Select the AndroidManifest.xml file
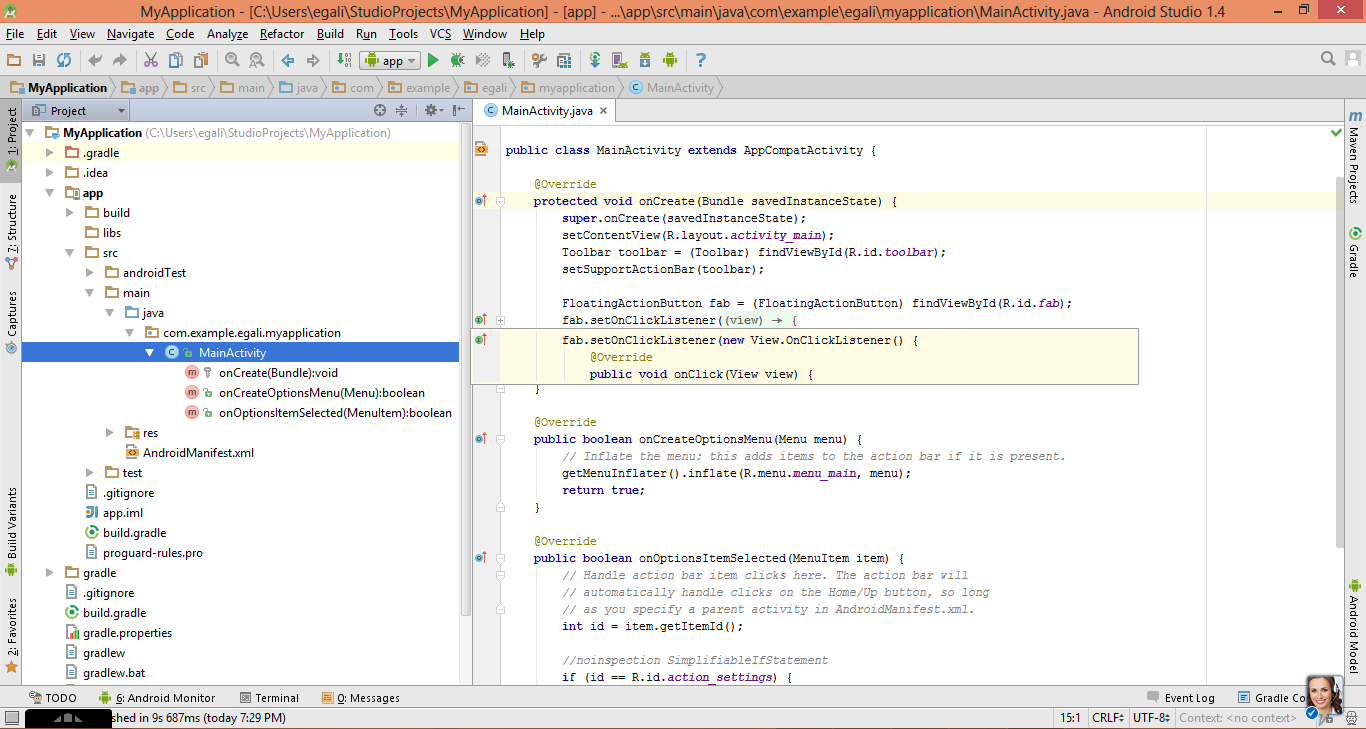Screen dimensions: 1366x729 point(189,453)
